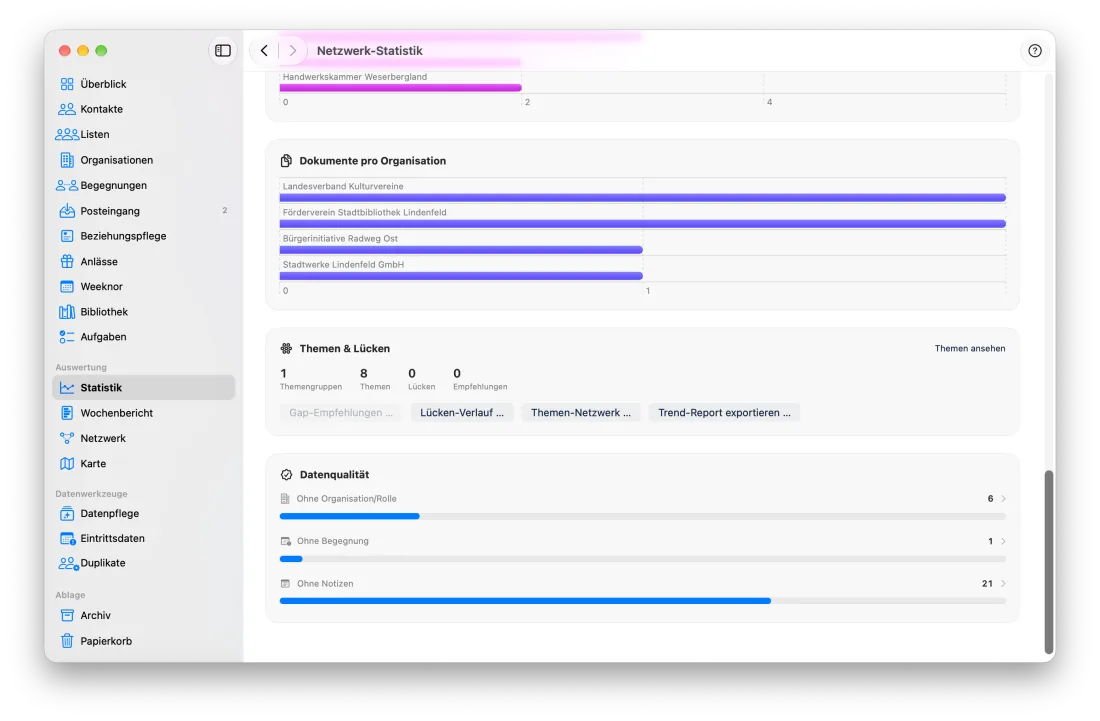Go back with the left chevron
This screenshot has height=721, width=1100.
(264, 50)
